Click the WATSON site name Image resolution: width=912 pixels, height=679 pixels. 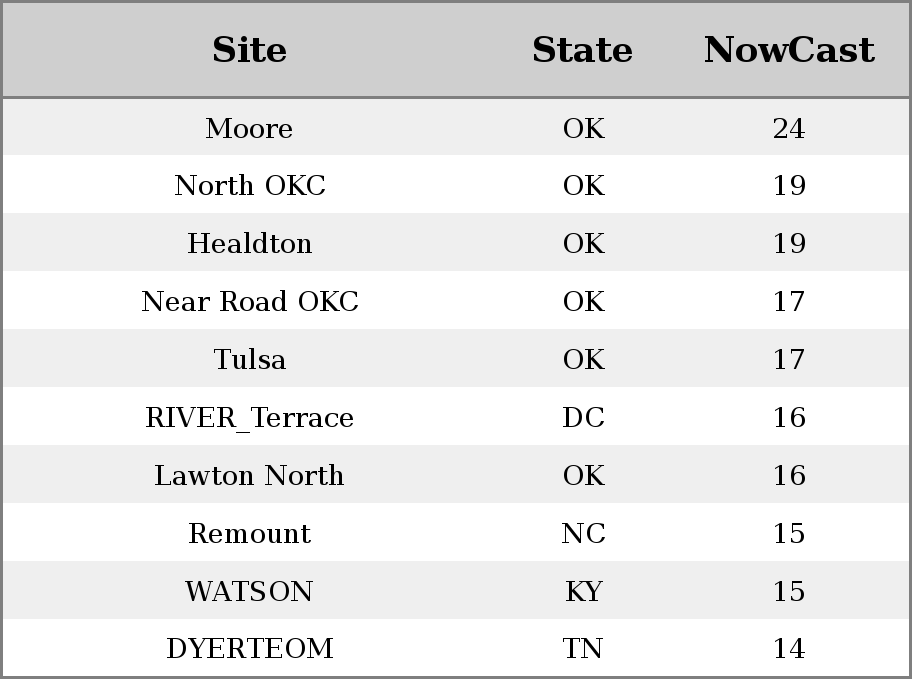249,591
